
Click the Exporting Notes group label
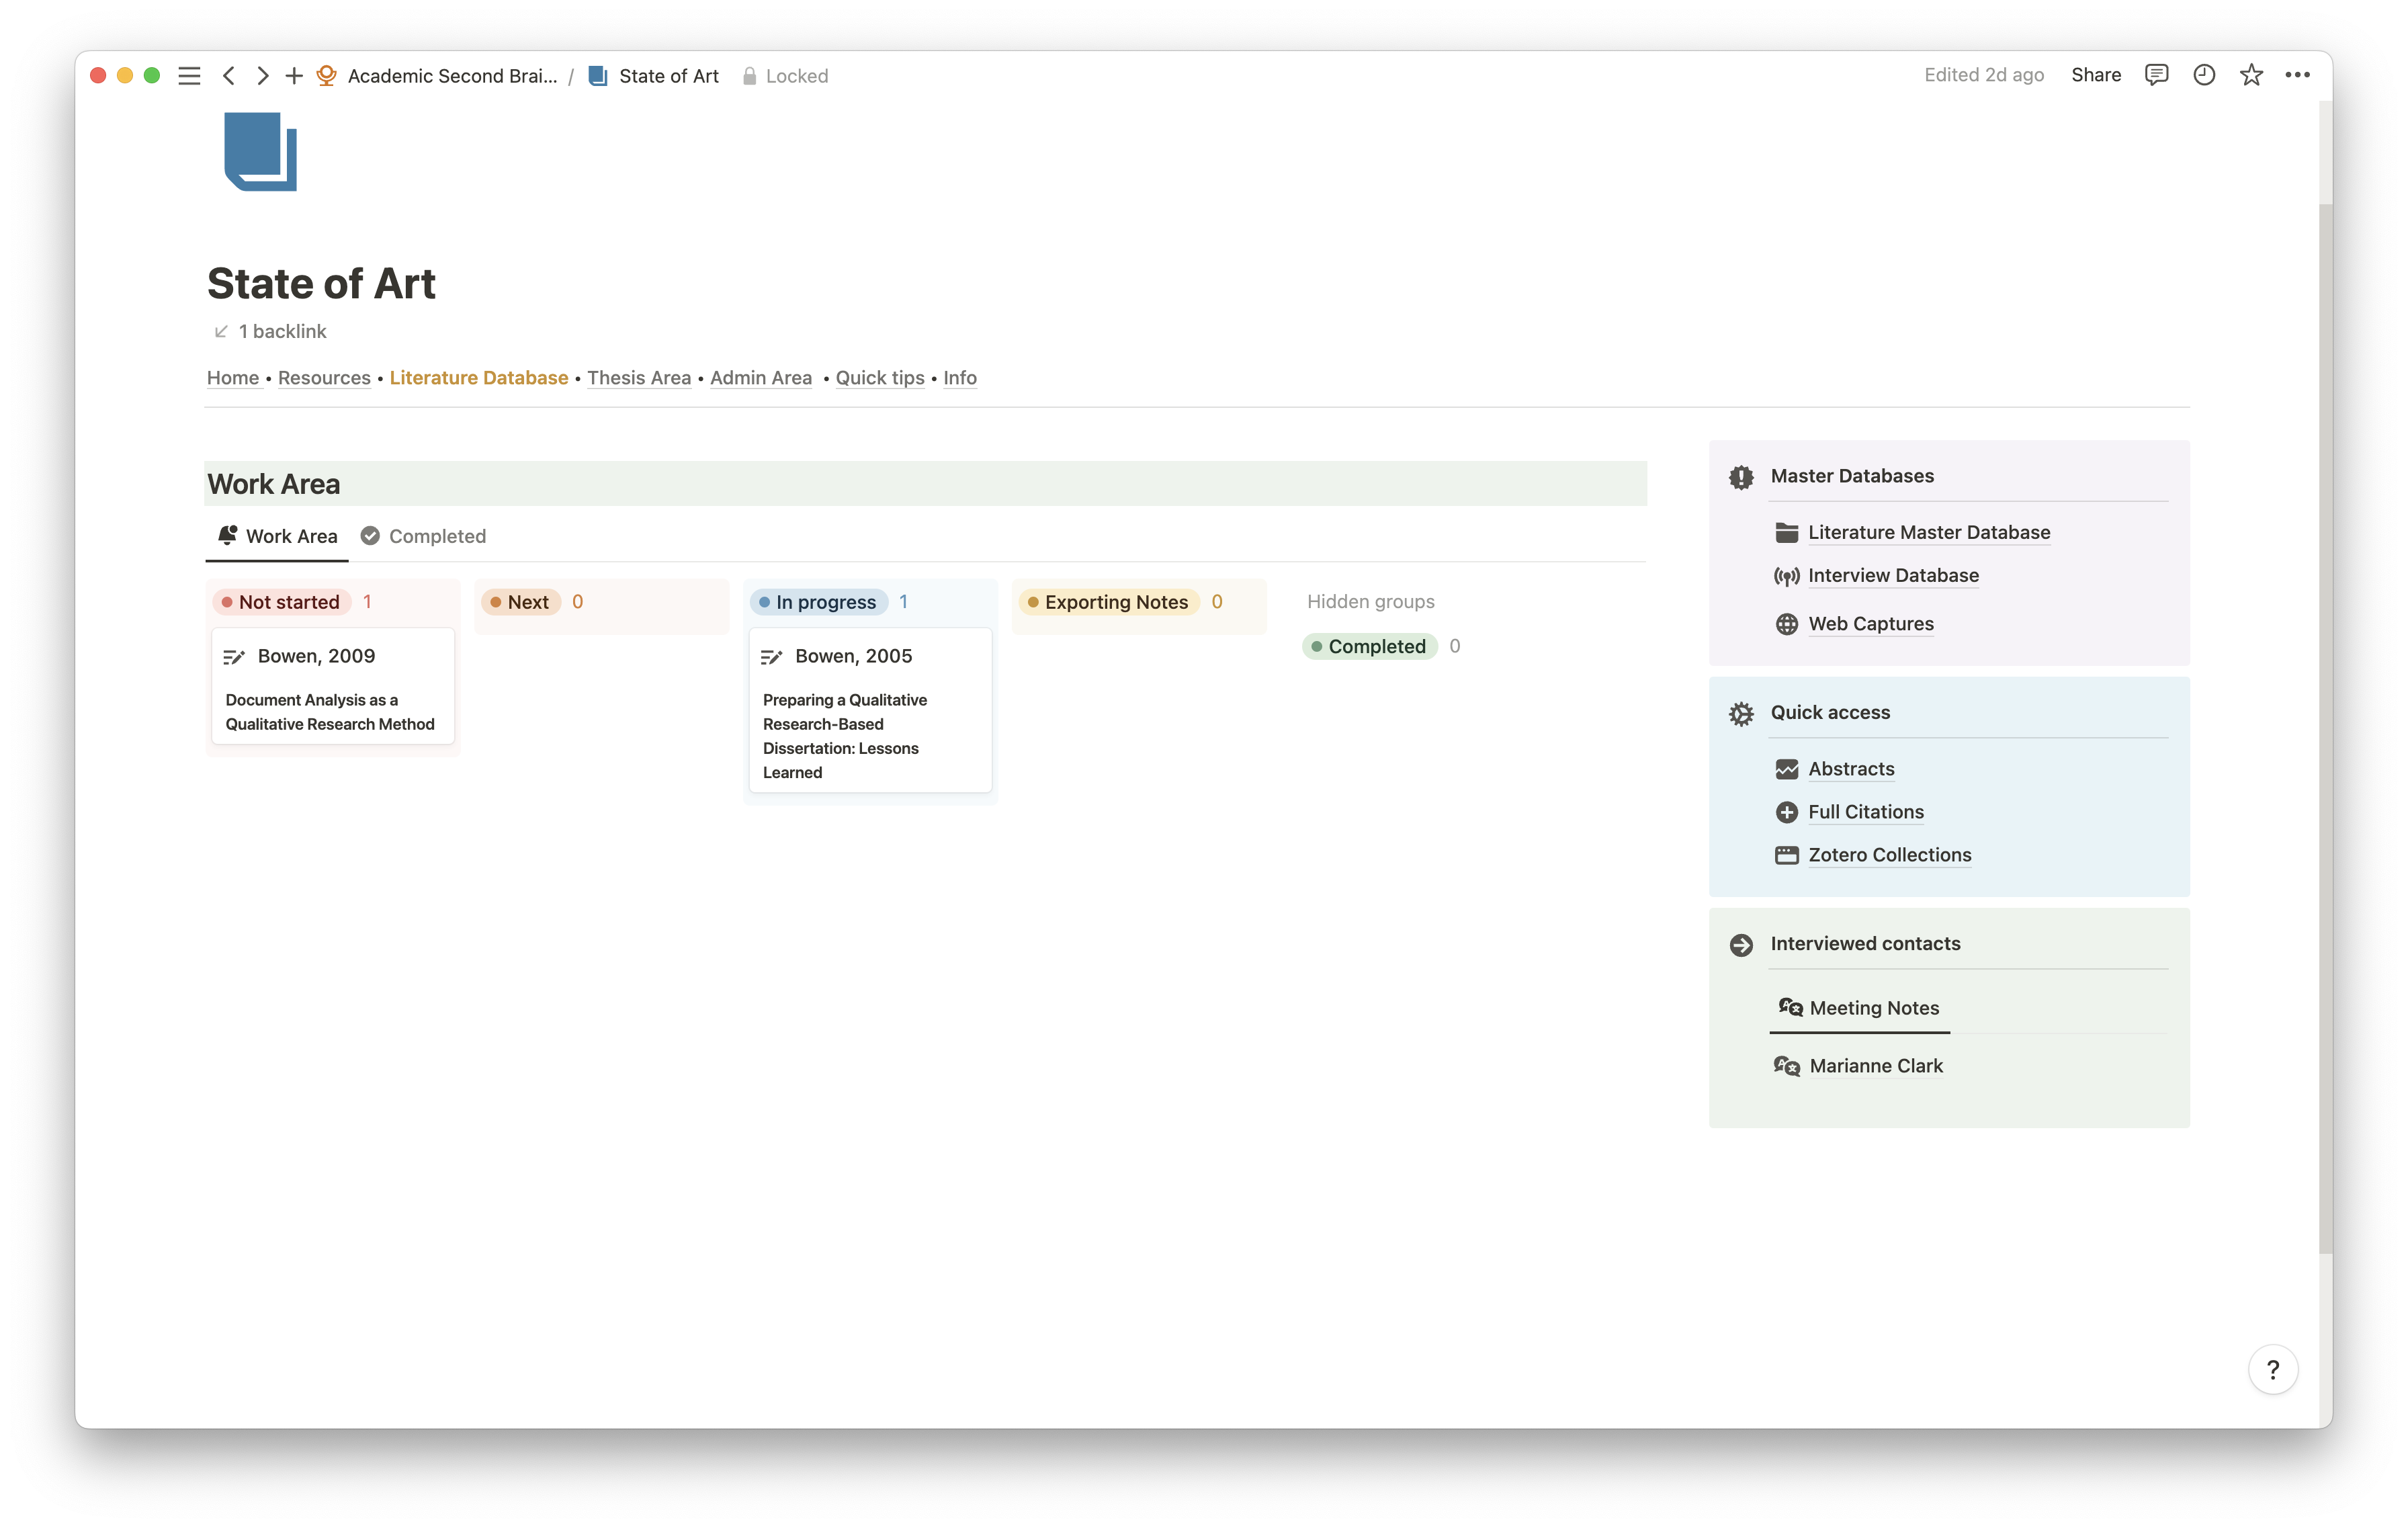click(1109, 602)
